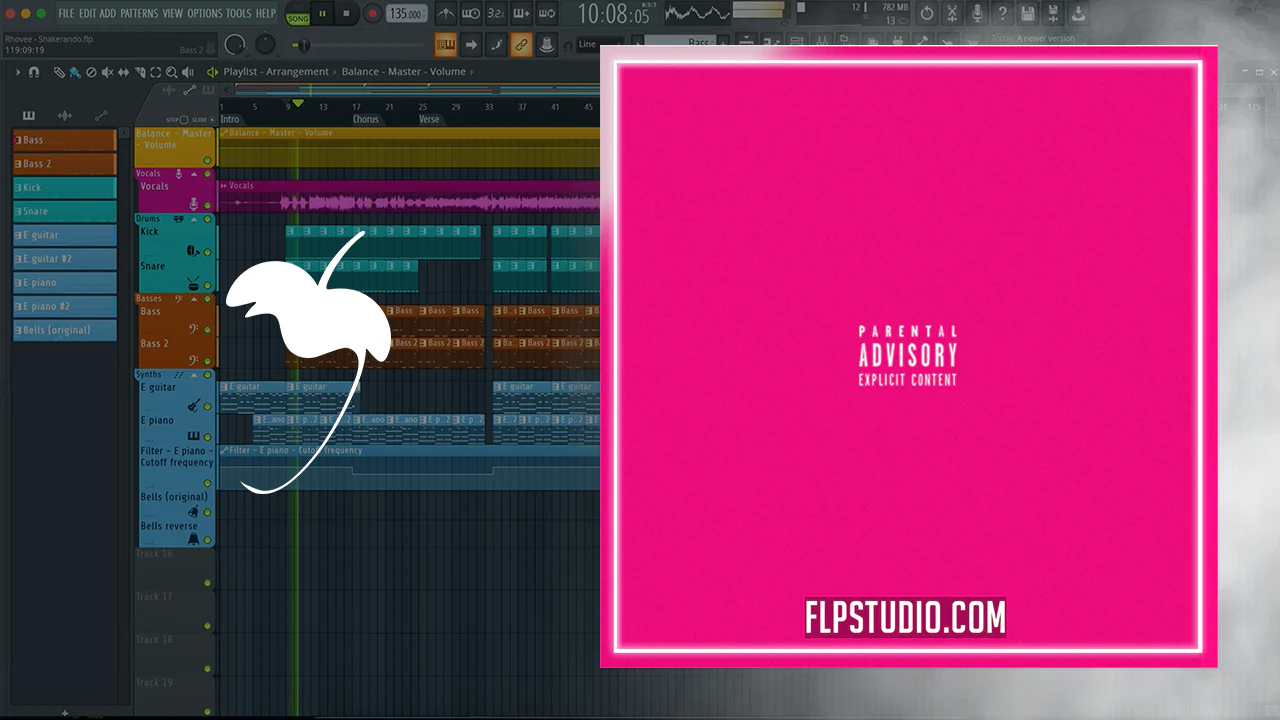This screenshot has height=720, width=1280.
Task: Open the HELP menu
Action: tap(266, 13)
